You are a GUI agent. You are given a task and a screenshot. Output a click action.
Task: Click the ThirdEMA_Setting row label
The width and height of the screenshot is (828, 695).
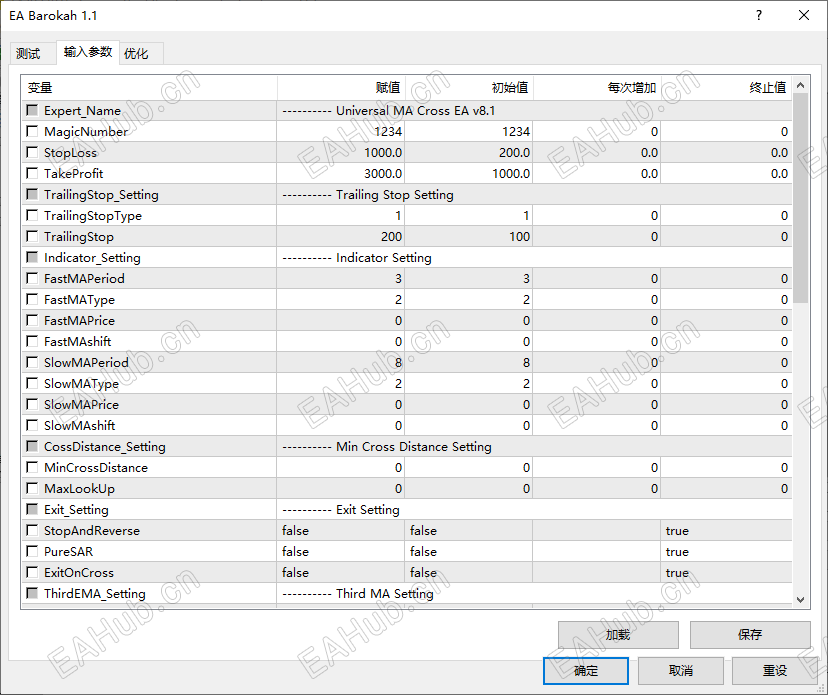pyautogui.click(x=95, y=594)
